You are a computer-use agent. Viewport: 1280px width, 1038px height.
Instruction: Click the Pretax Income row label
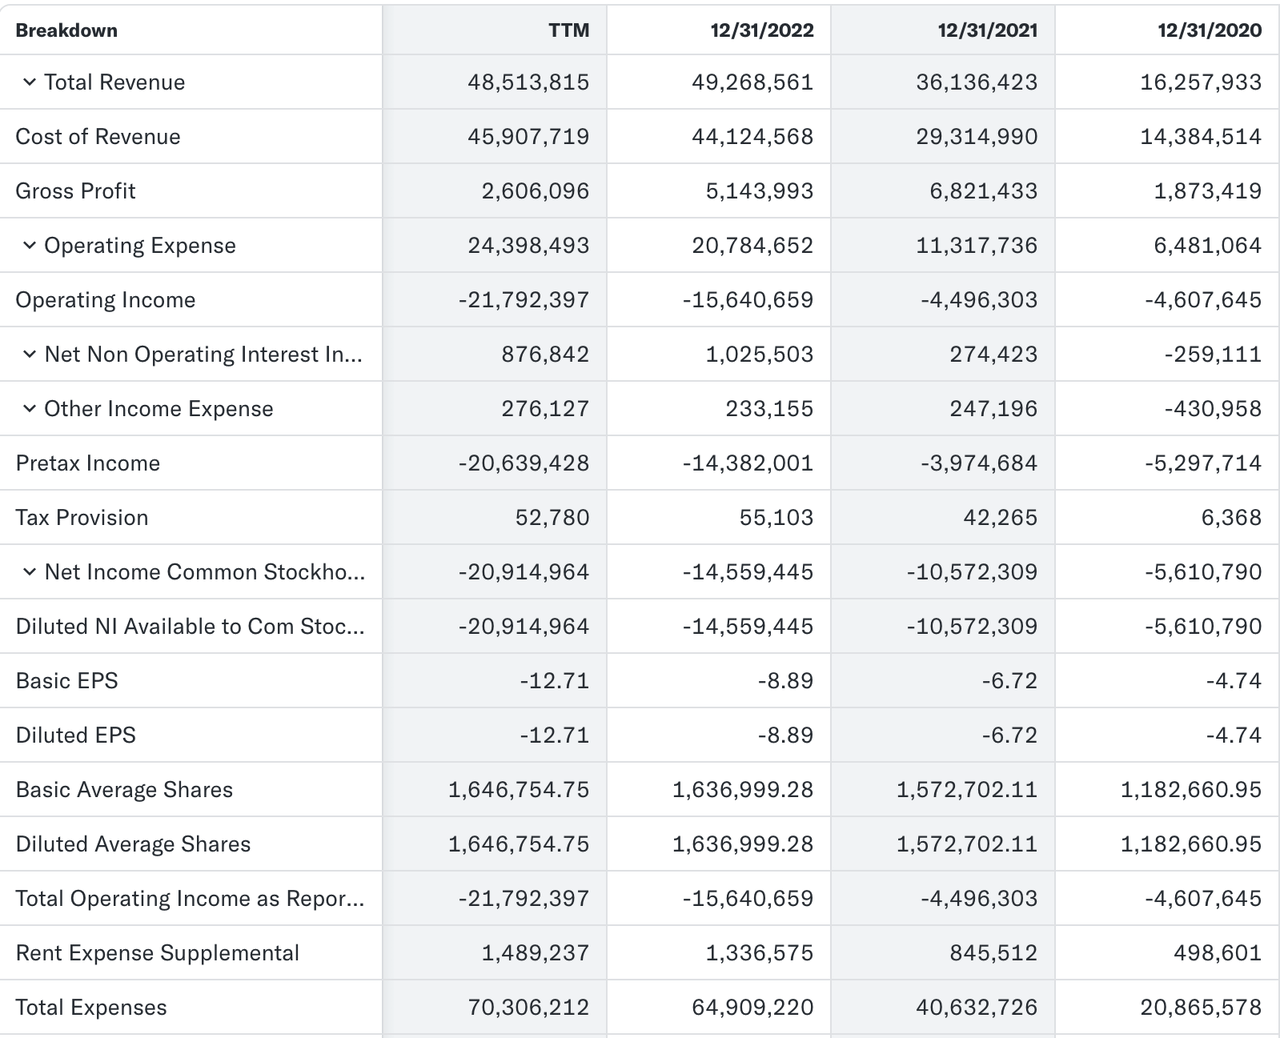(x=87, y=463)
